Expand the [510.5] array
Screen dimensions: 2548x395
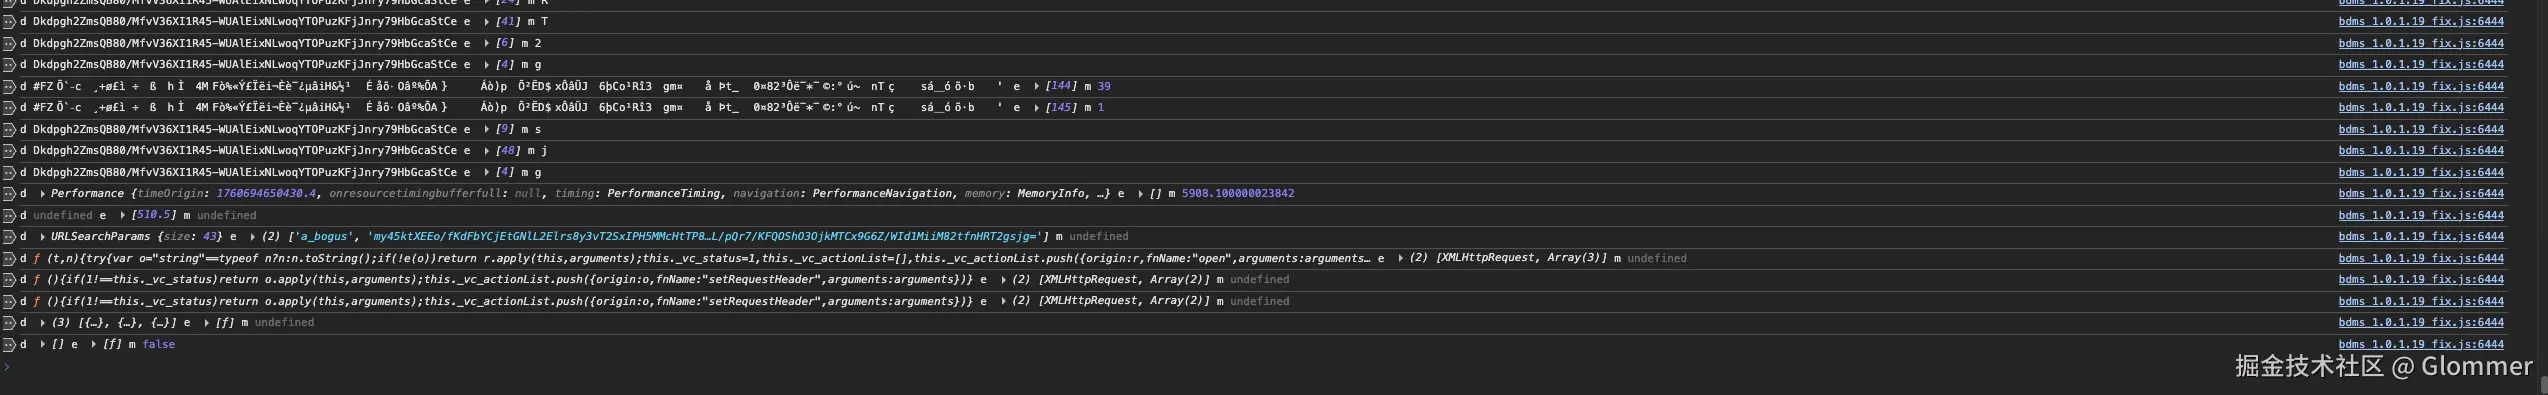coord(122,215)
